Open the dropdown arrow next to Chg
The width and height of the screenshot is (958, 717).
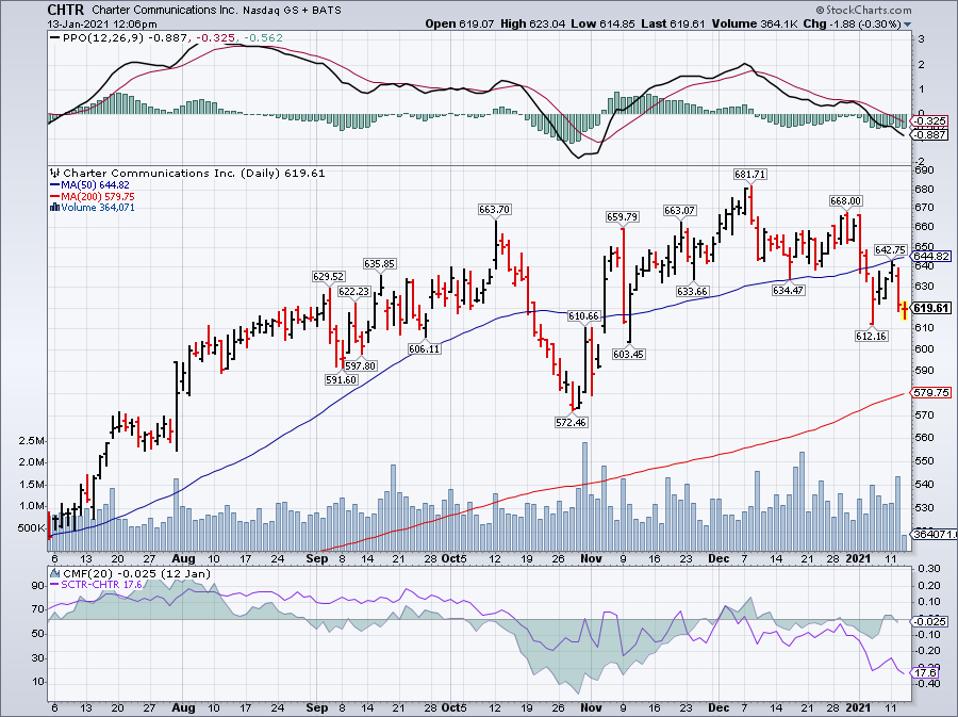click(907, 24)
